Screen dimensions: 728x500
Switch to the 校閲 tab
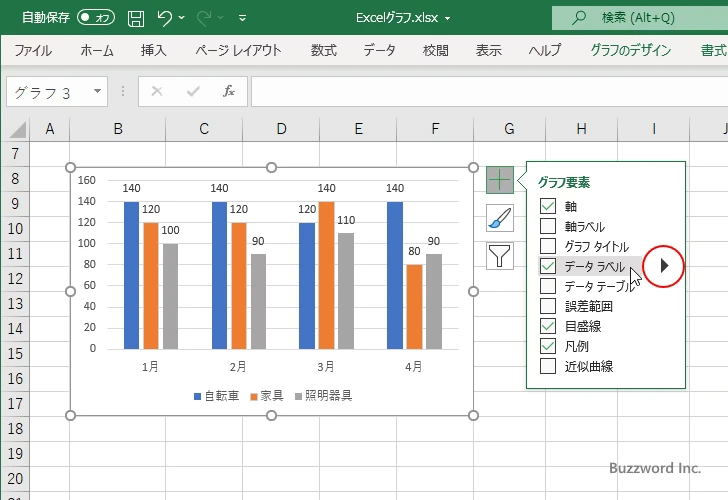coord(436,50)
